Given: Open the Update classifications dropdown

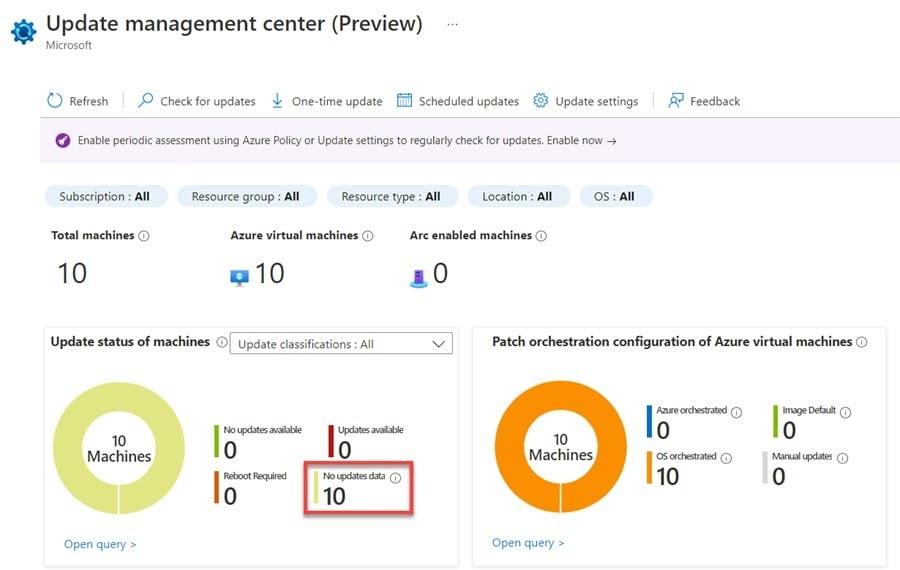Looking at the screenshot, I should pyautogui.click(x=341, y=344).
